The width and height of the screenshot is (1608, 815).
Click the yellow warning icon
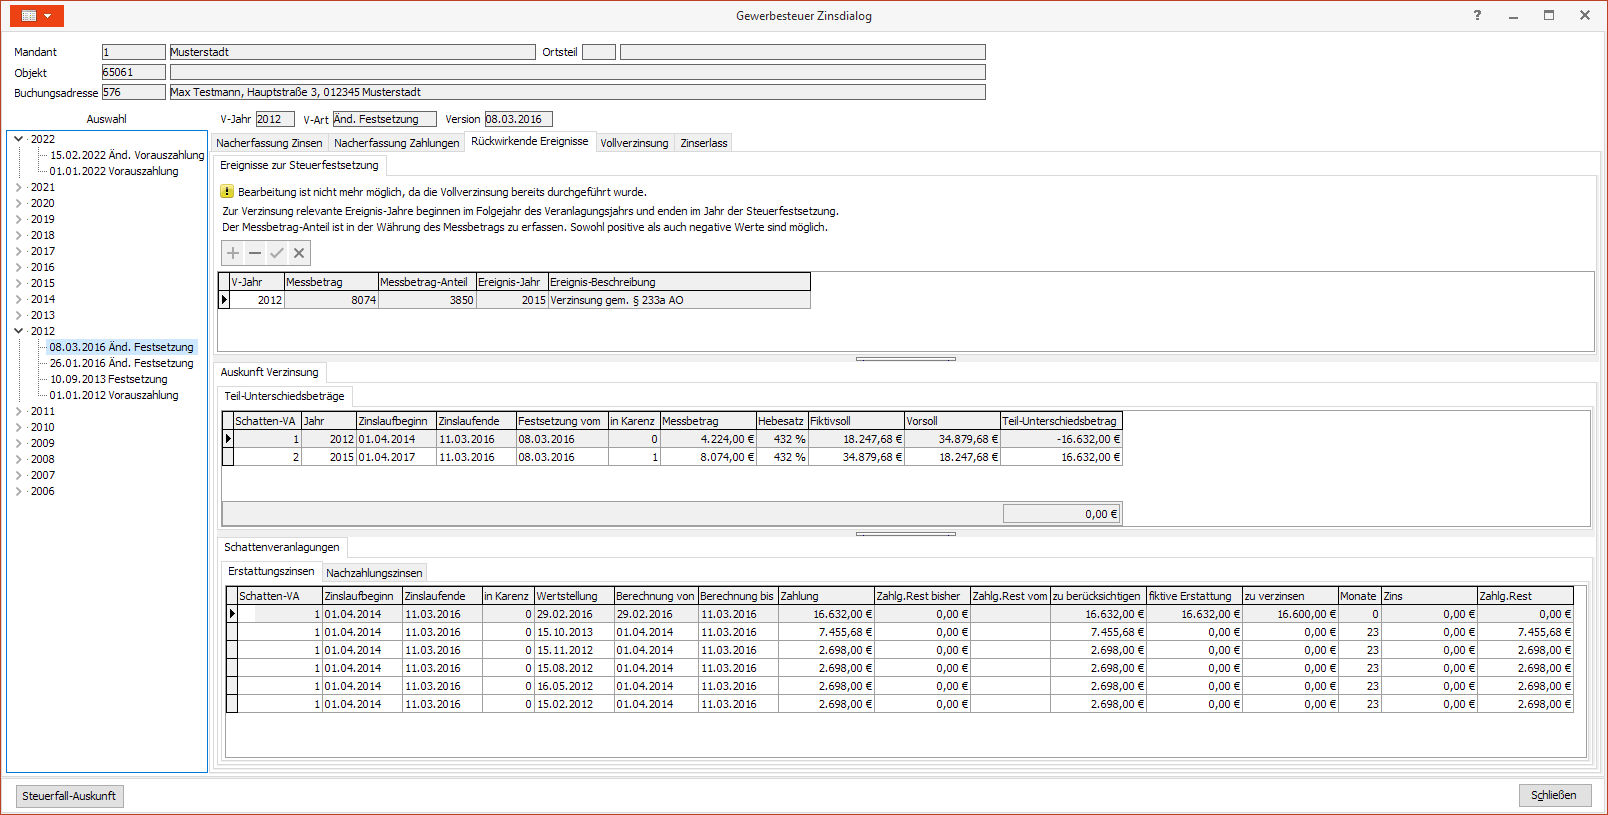(x=227, y=192)
